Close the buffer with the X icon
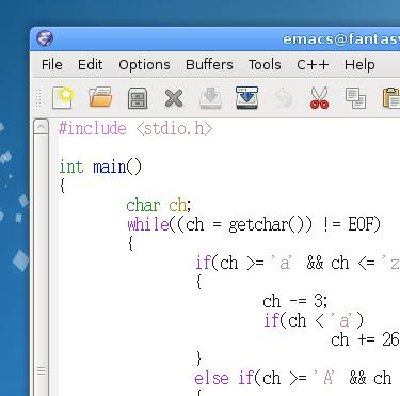 point(173,98)
